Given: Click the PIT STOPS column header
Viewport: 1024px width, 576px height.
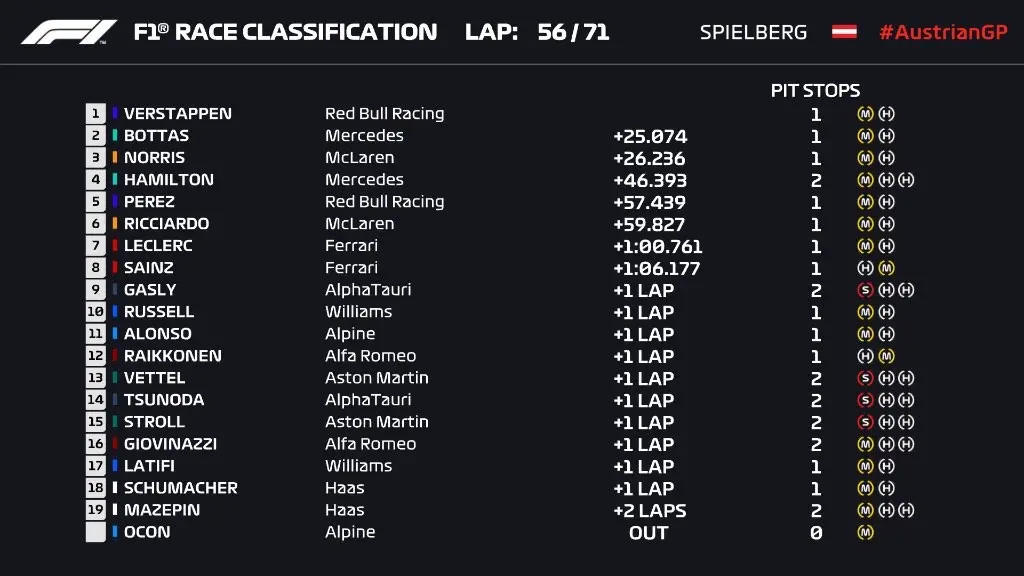Looking at the screenshot, I should tap(815, 90).
